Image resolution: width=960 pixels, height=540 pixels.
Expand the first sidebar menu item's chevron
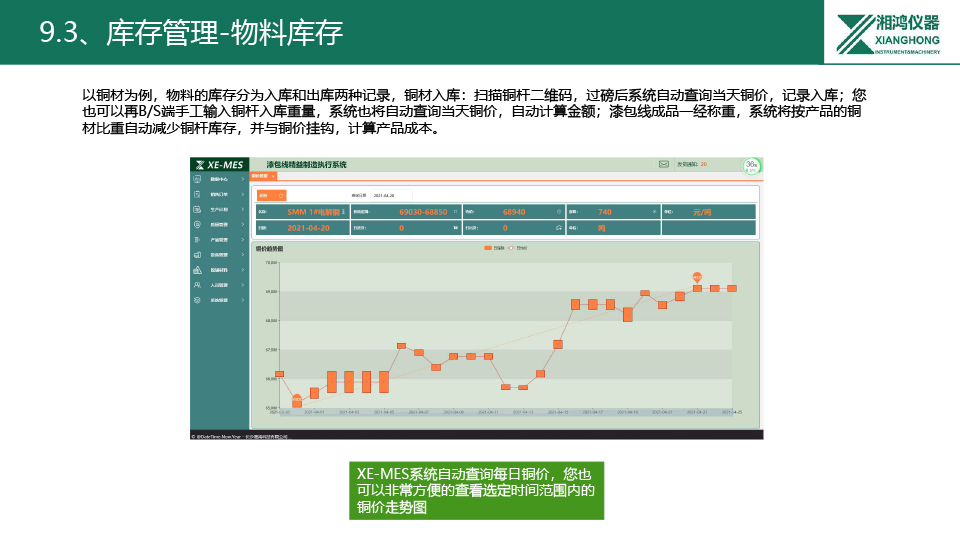[x=243, y=180]
